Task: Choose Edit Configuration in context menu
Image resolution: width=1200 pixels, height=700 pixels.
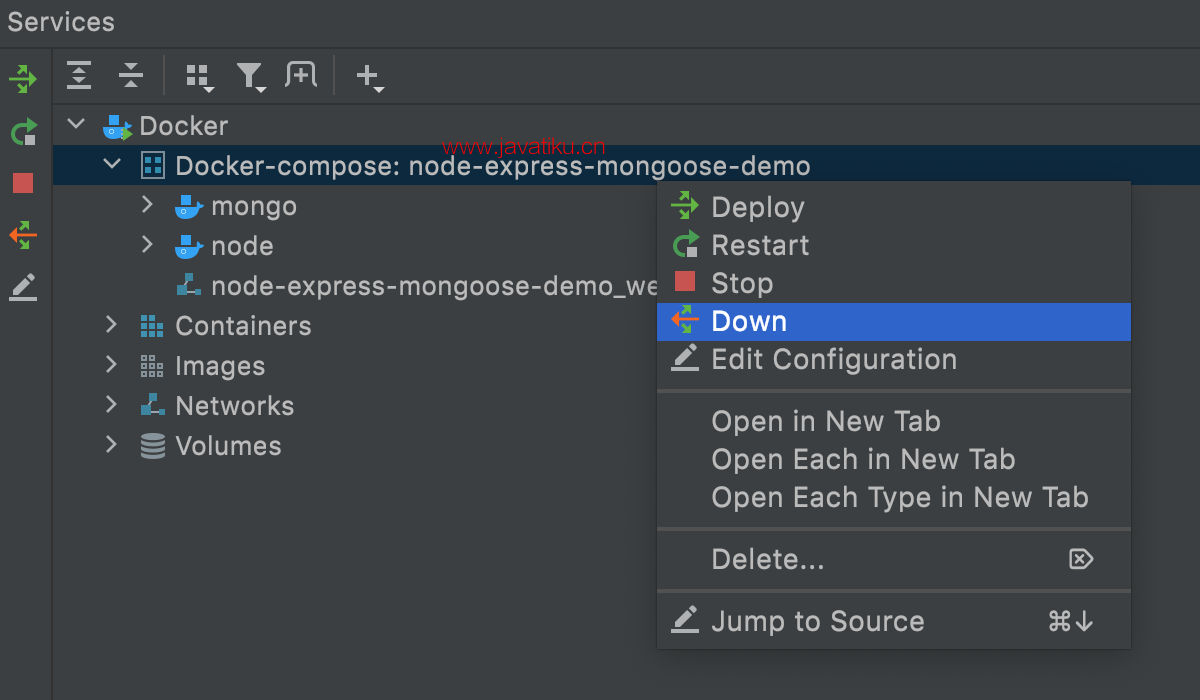Action: (893, 359)
